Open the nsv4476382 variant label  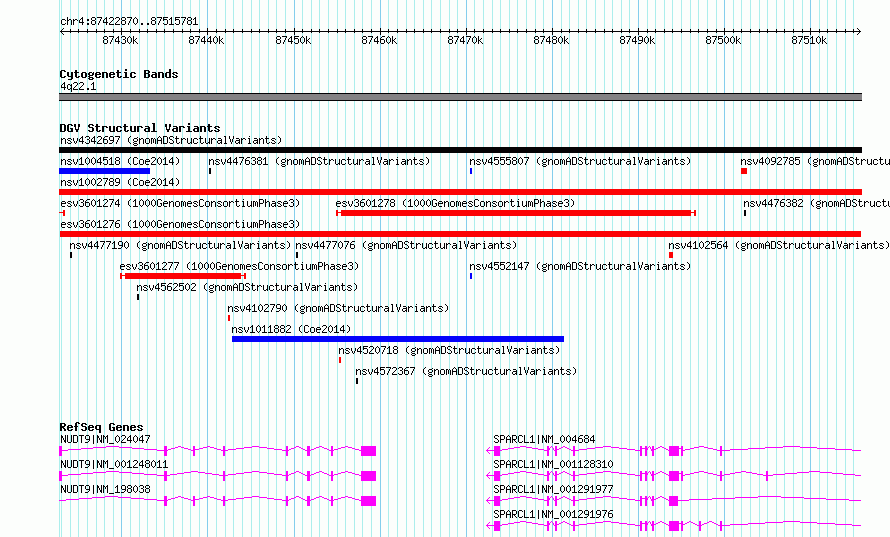(816, 203)
